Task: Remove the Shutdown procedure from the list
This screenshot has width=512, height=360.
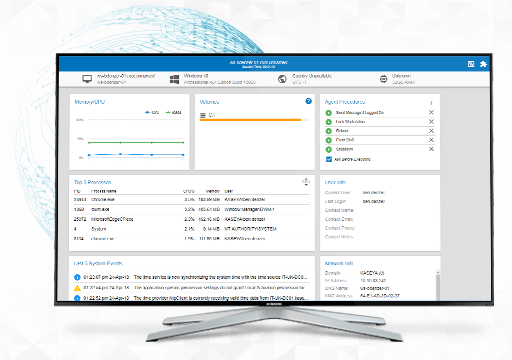Action: (431, 149)
